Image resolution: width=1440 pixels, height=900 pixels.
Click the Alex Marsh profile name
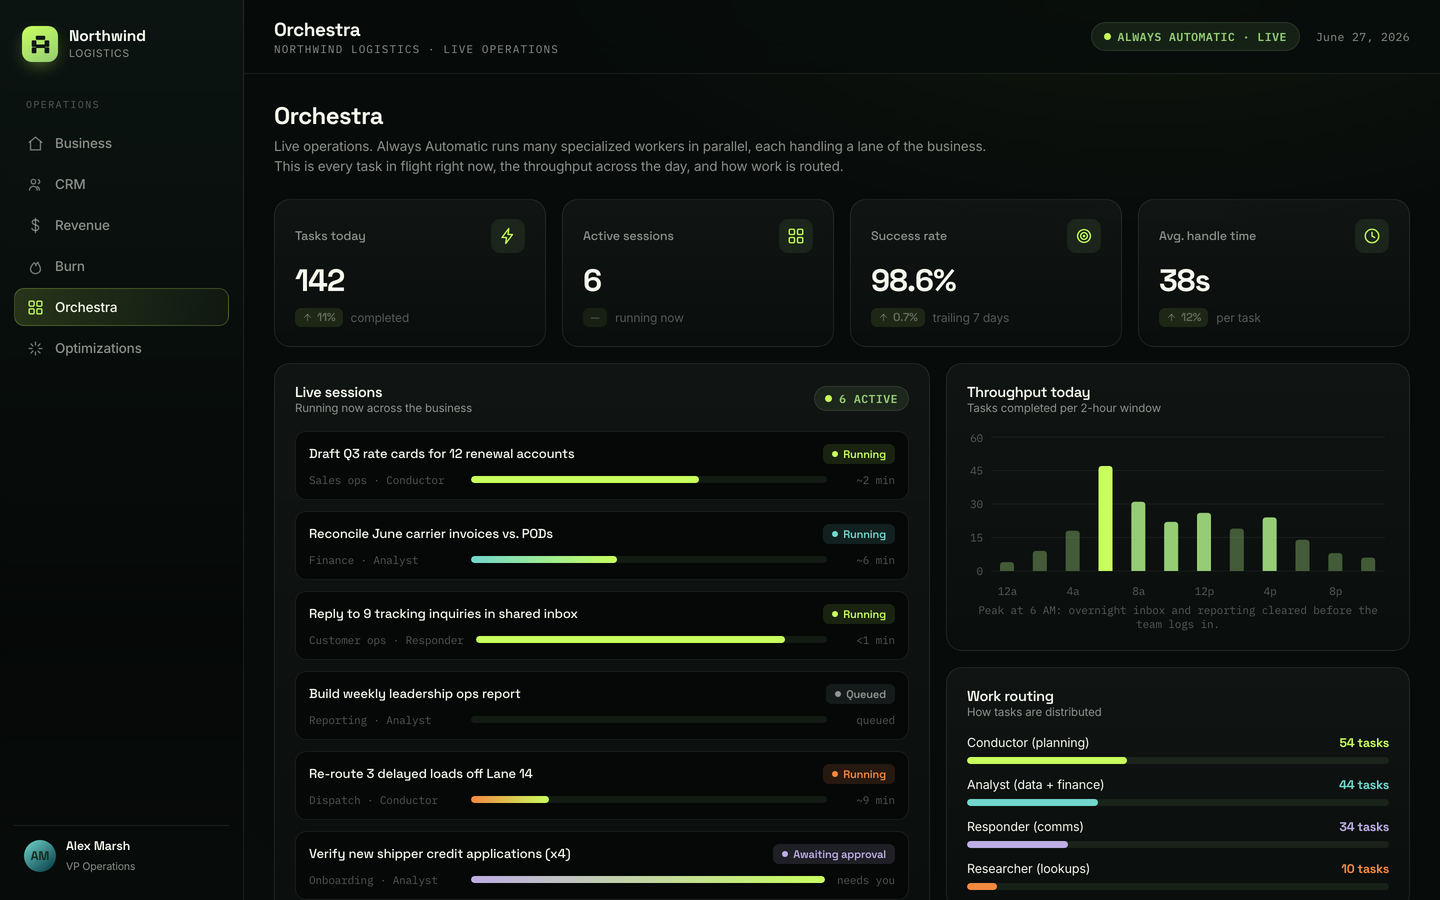click(x=98, y=846)
